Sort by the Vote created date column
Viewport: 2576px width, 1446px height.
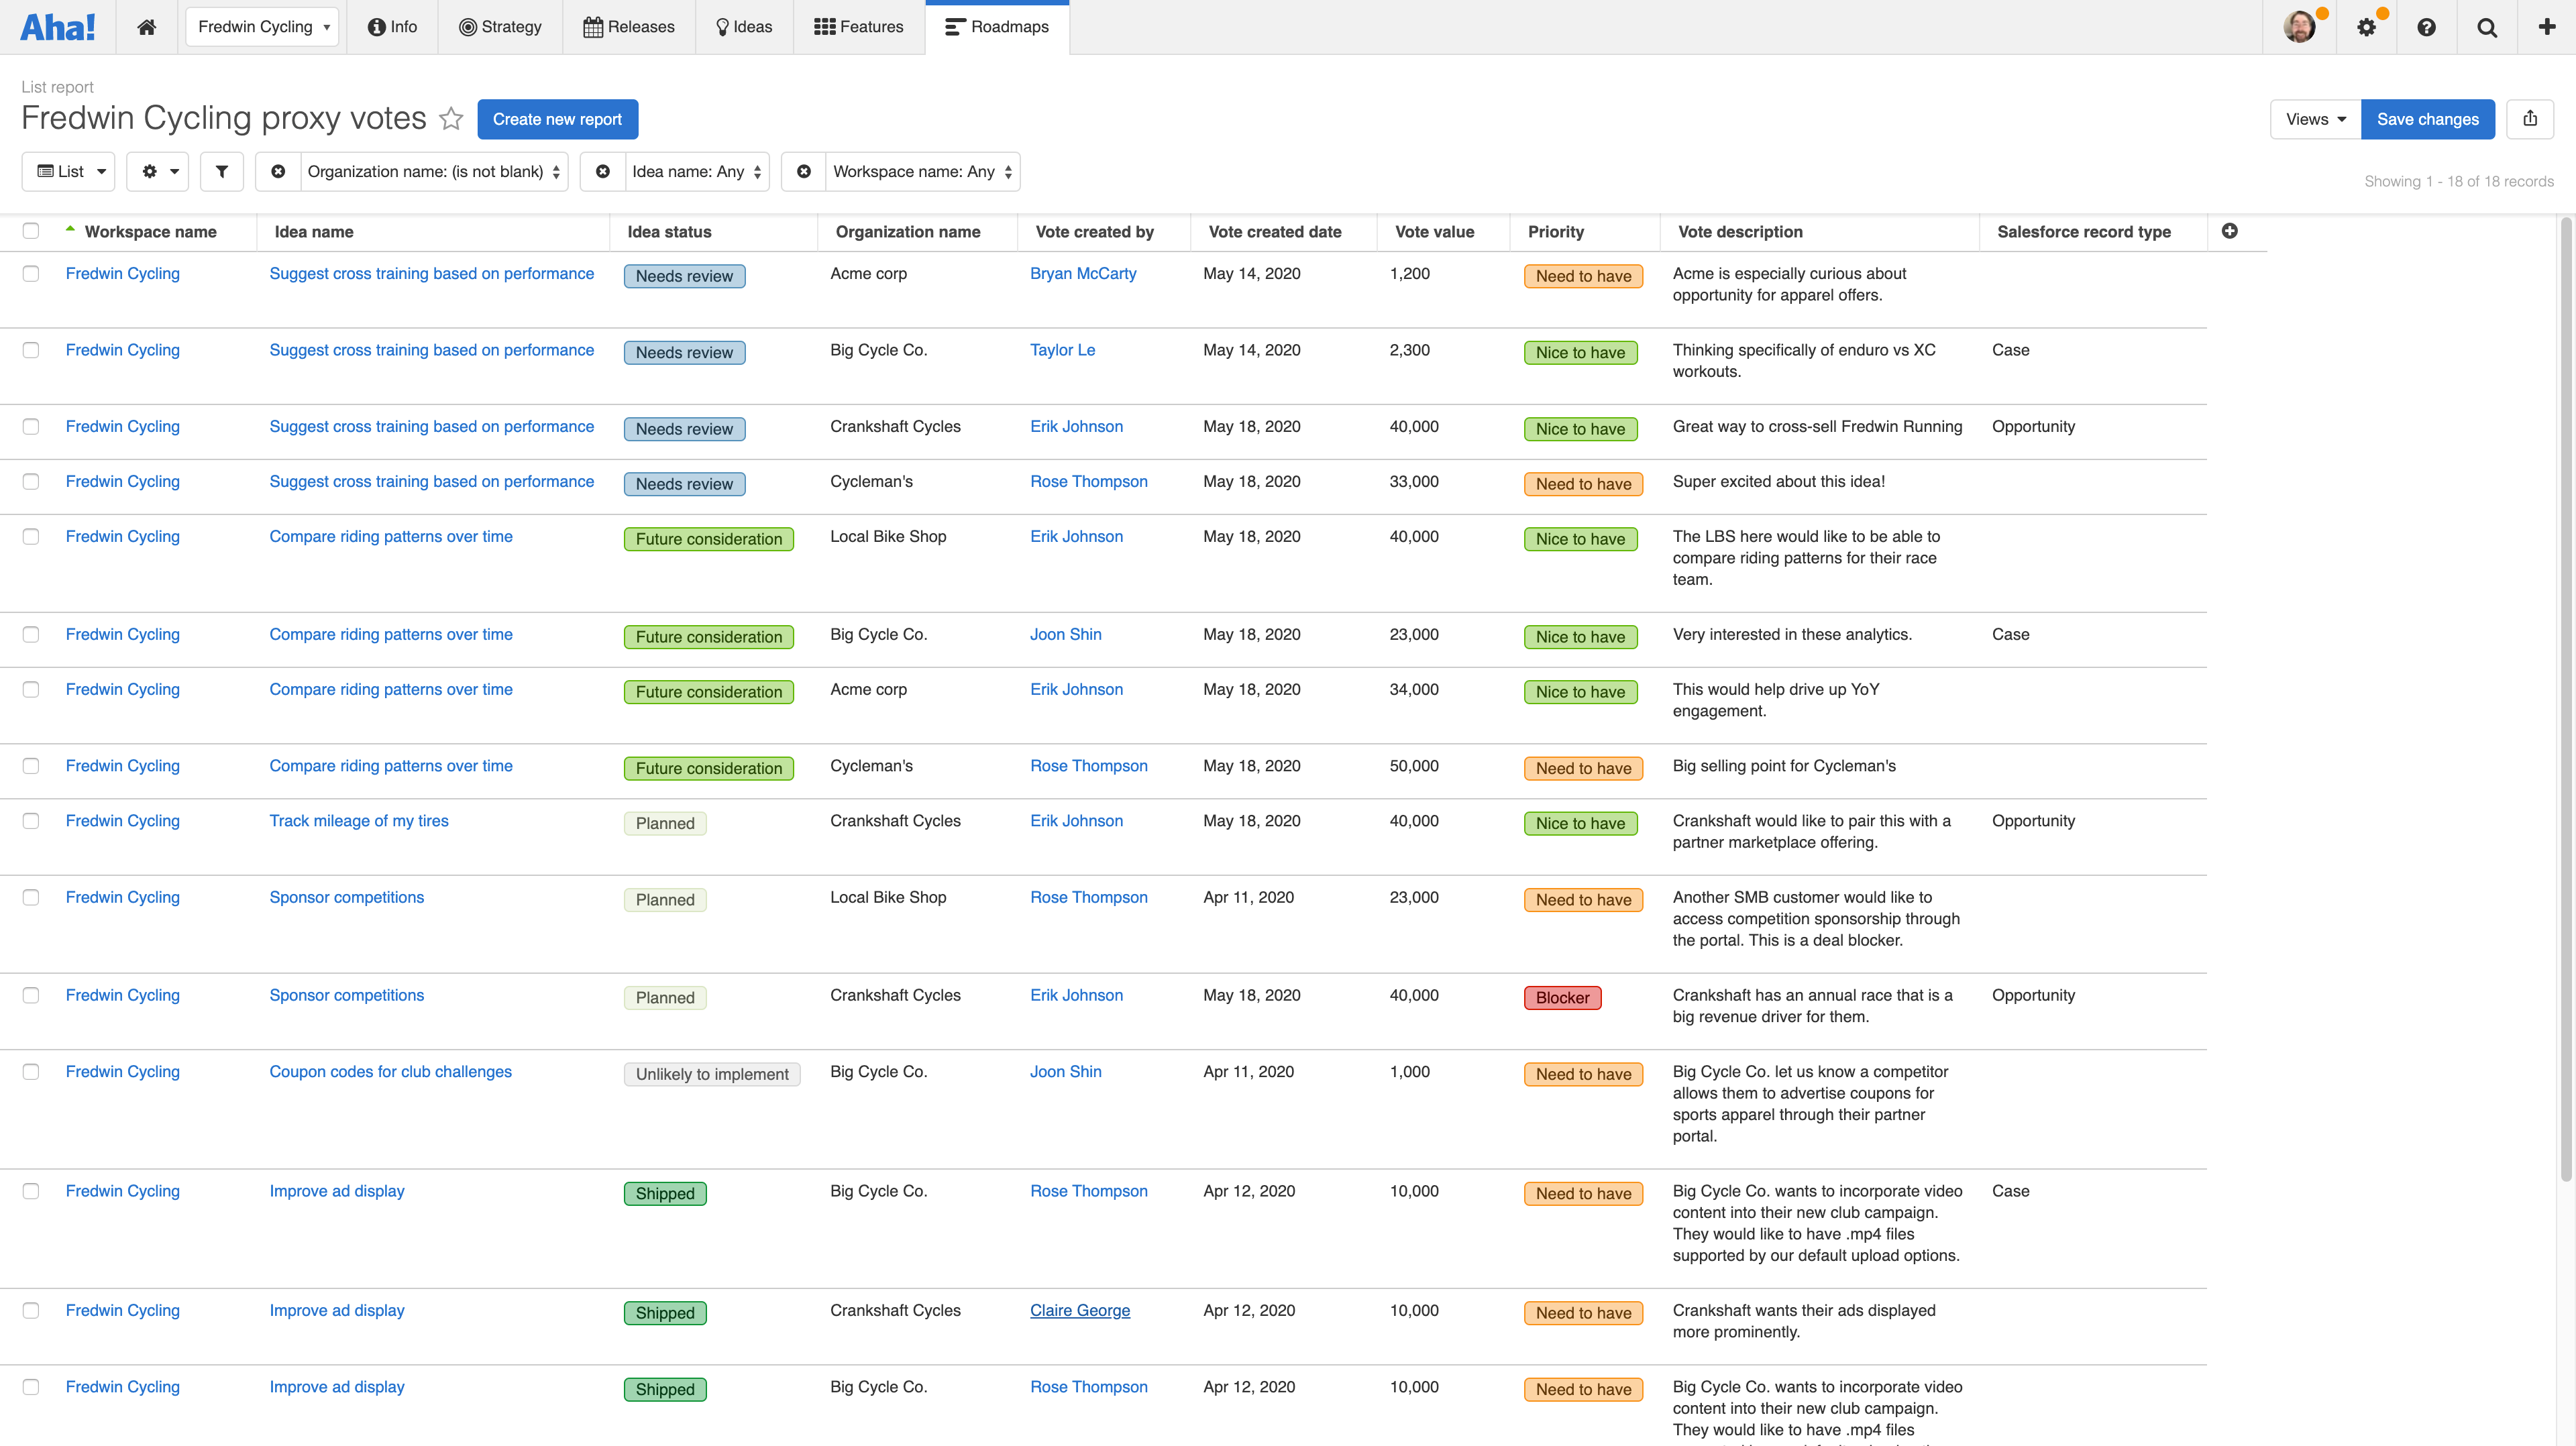click(x=1275, y=231)
